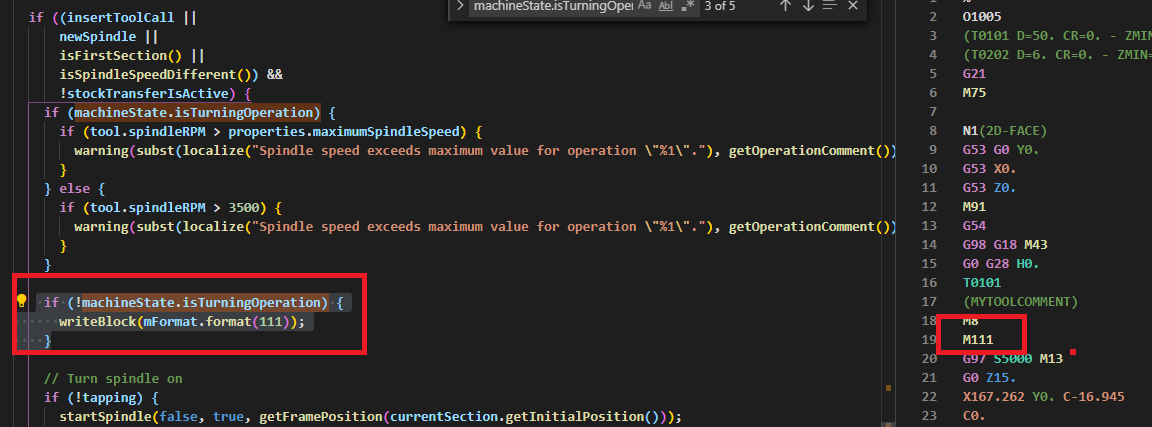The width and height of the screenshot is (1152, 427).
Task: Click the 'properties.maximumSpindleSpeed' condition line
Action: point(271,132)
